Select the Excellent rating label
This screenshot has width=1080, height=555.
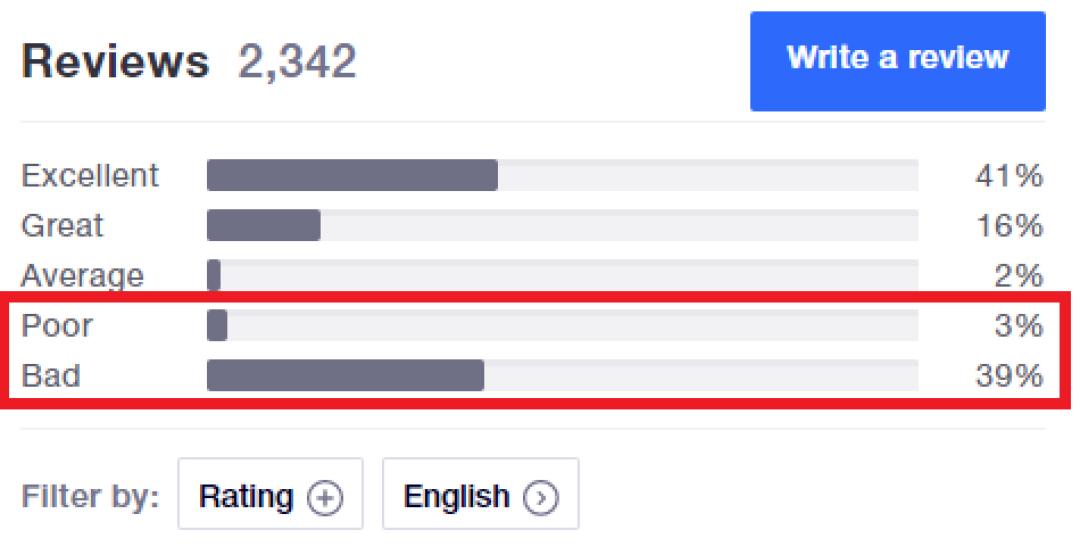[x=90, y=175]
